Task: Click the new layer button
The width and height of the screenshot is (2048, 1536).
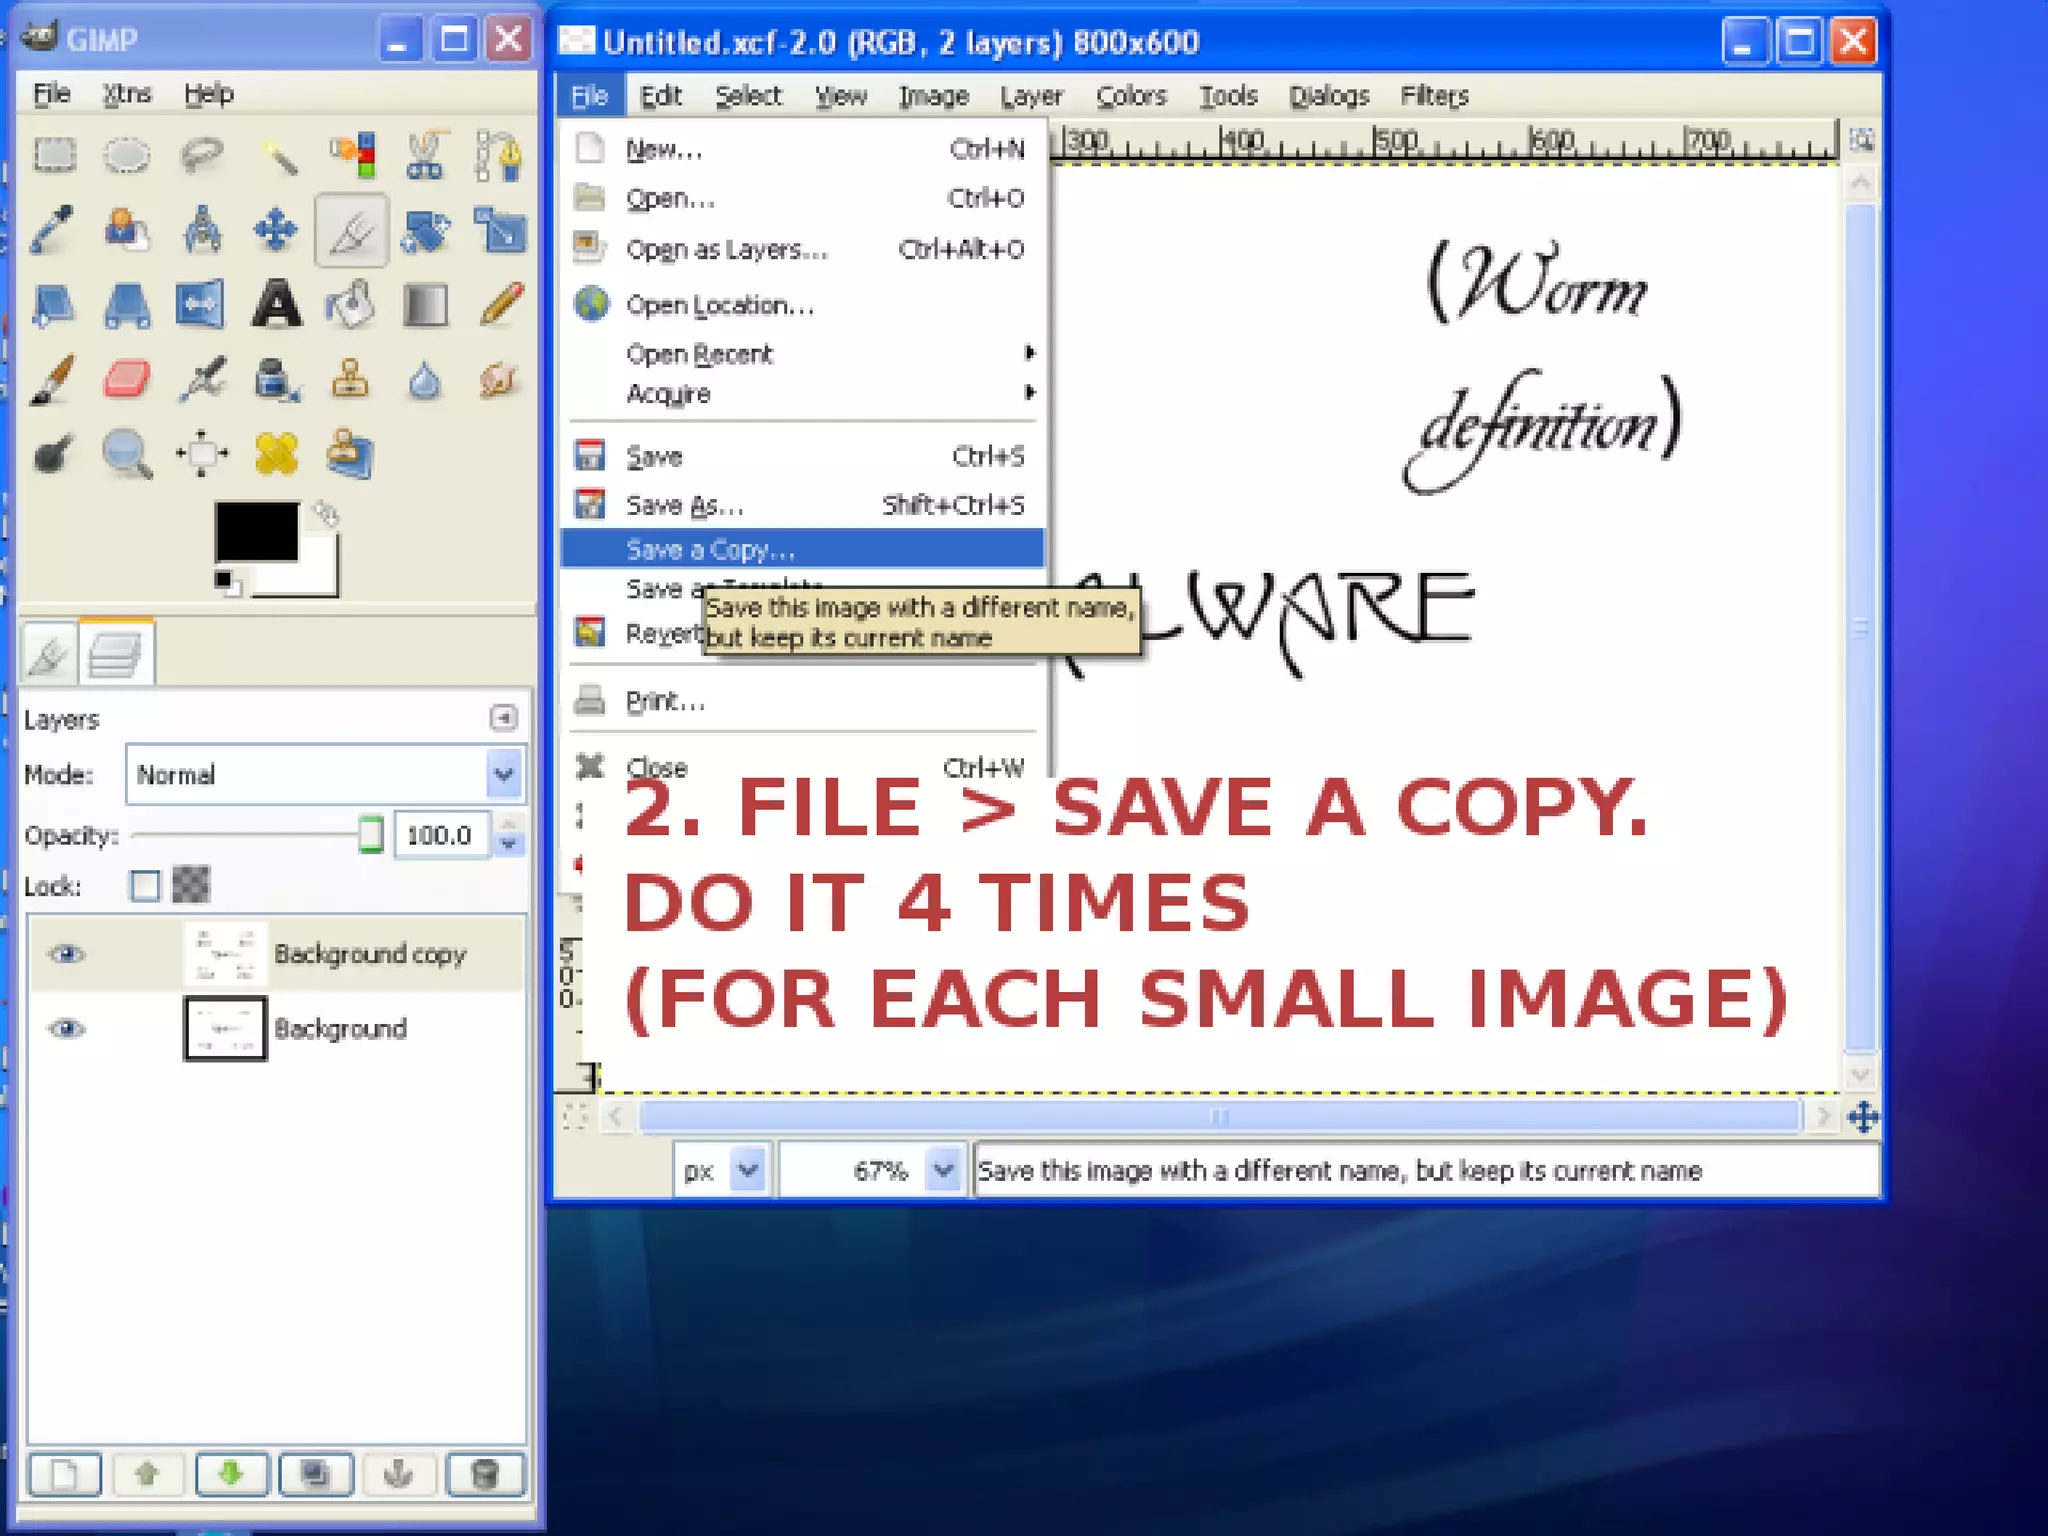Action: point(65,1473)
